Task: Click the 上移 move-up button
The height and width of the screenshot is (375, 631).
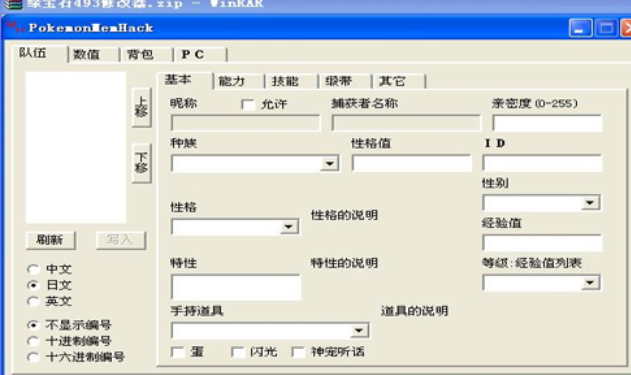Action: 142,107
